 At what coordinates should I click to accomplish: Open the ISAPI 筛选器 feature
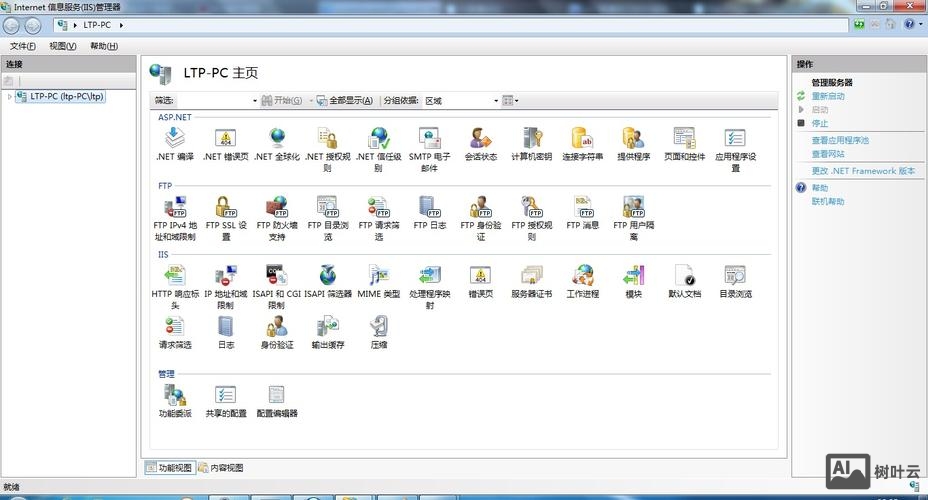point(328,282)
